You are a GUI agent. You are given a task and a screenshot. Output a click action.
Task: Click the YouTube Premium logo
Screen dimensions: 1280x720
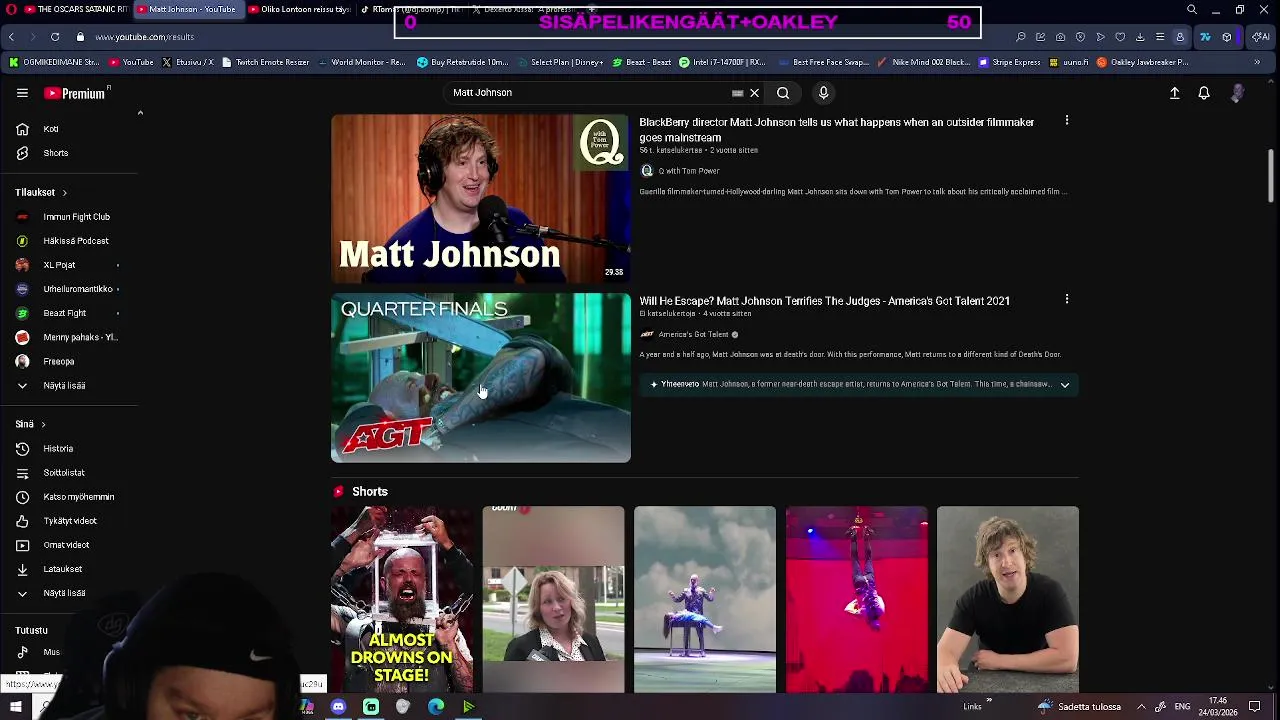[76, 93]
